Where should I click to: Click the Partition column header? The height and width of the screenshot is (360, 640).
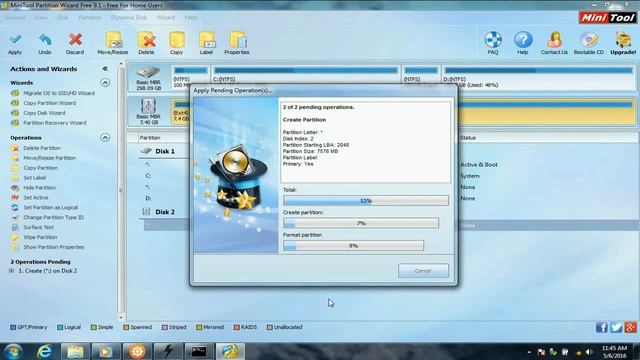coord(150,138)
